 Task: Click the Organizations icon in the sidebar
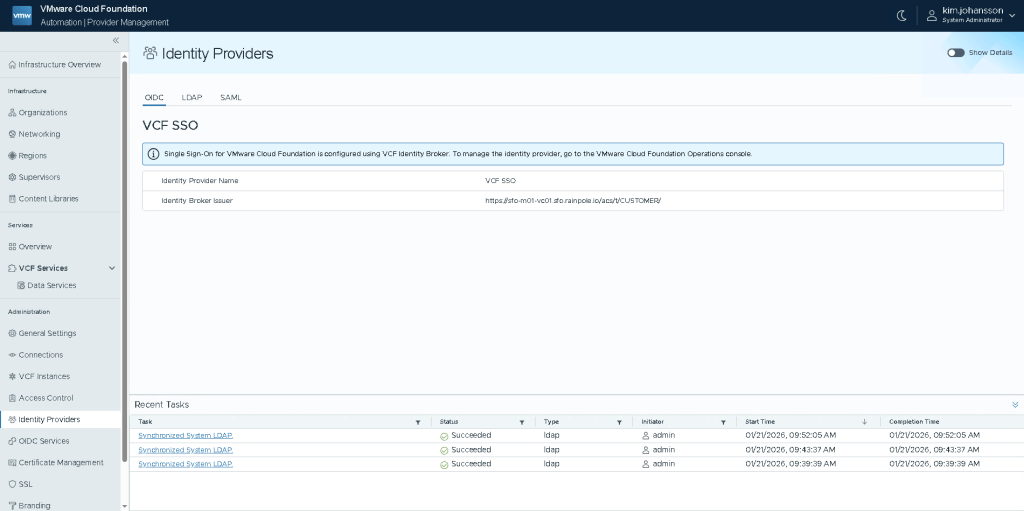coord(12,113)
